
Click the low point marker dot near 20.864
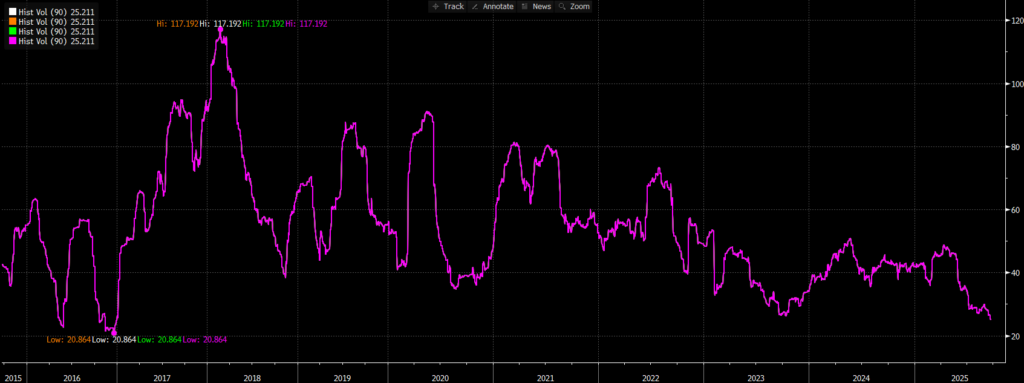click(114, 333)
